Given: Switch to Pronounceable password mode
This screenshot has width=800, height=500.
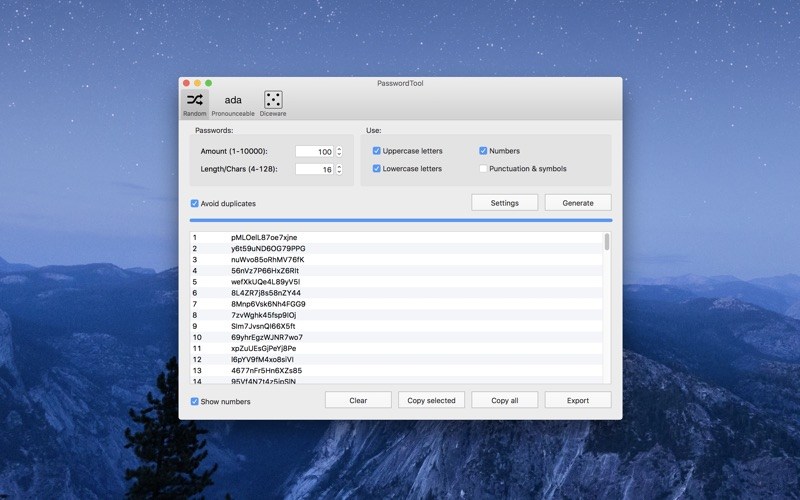Looking at the screenshot, I should 233,100.
